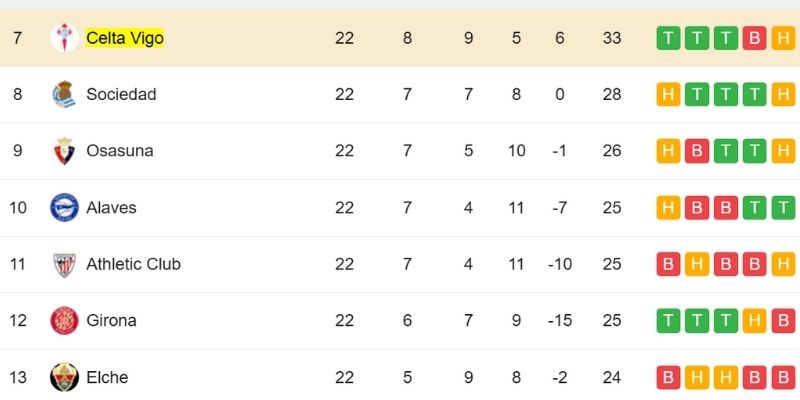Image resolution: width=800 pixels, height=400 pixels.
Task: Click Celta Vigo's red B form badge
Action: 755,38
